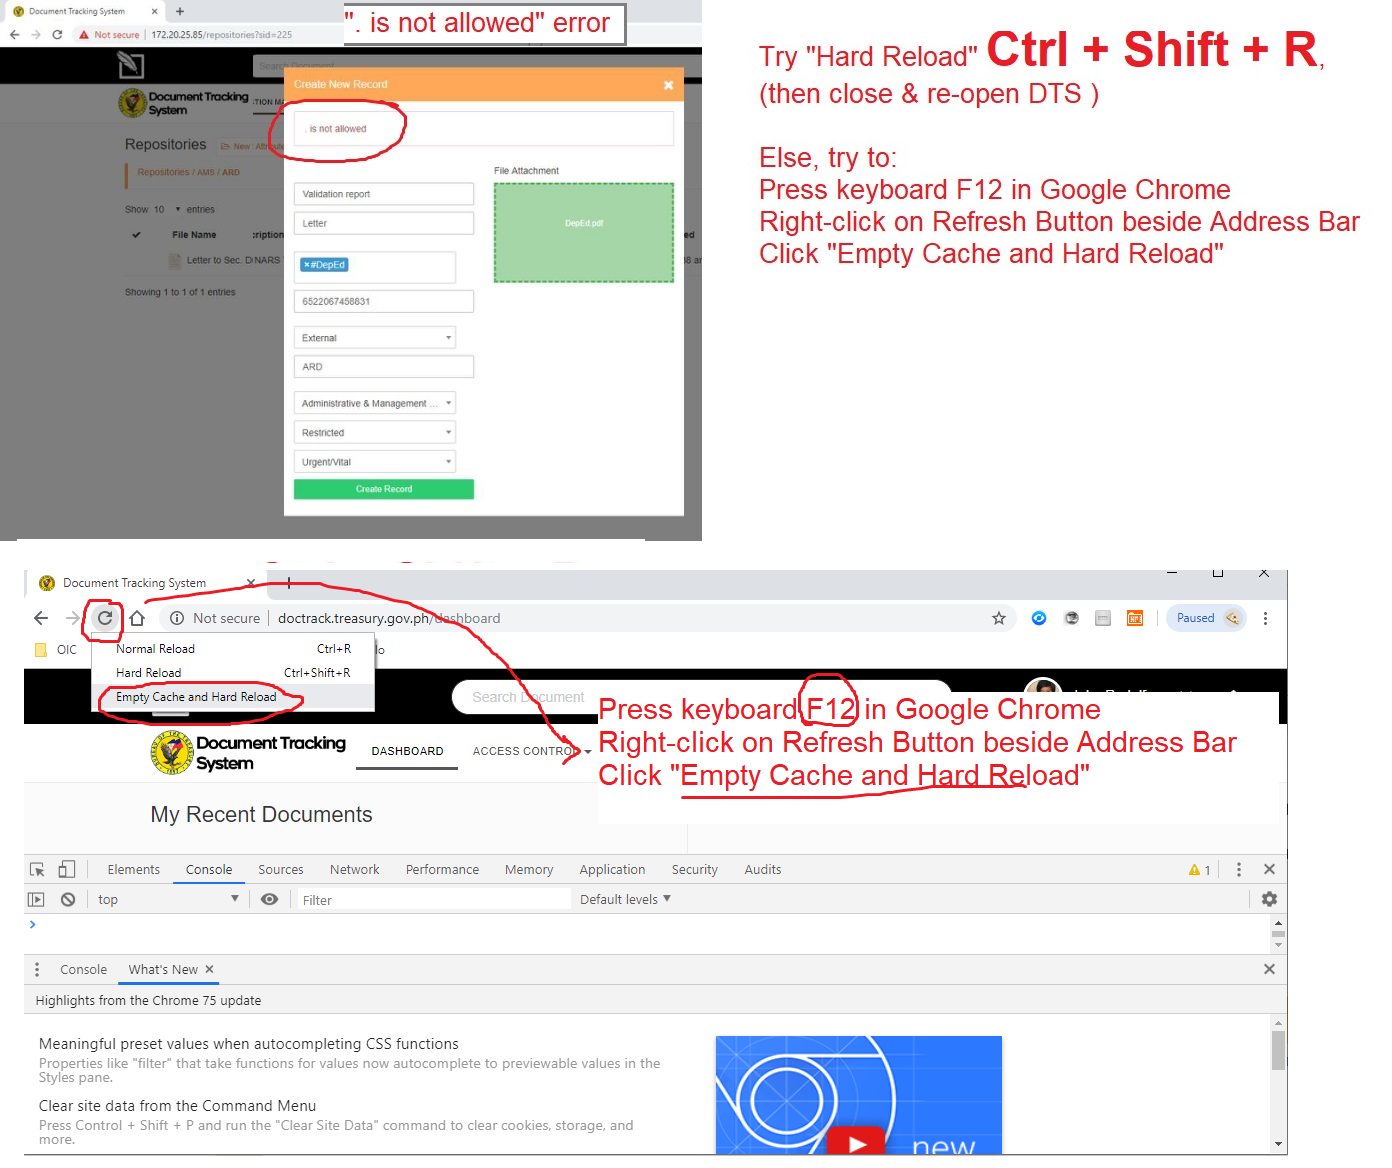Clear the console with the clear icon
1392x1168 pixels.
(68, 899)
